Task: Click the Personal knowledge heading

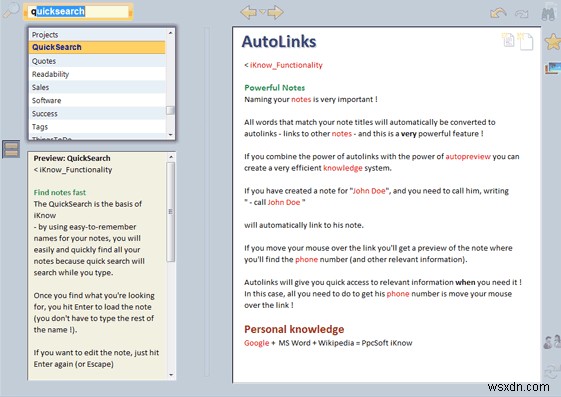Action: click(294, 329)
